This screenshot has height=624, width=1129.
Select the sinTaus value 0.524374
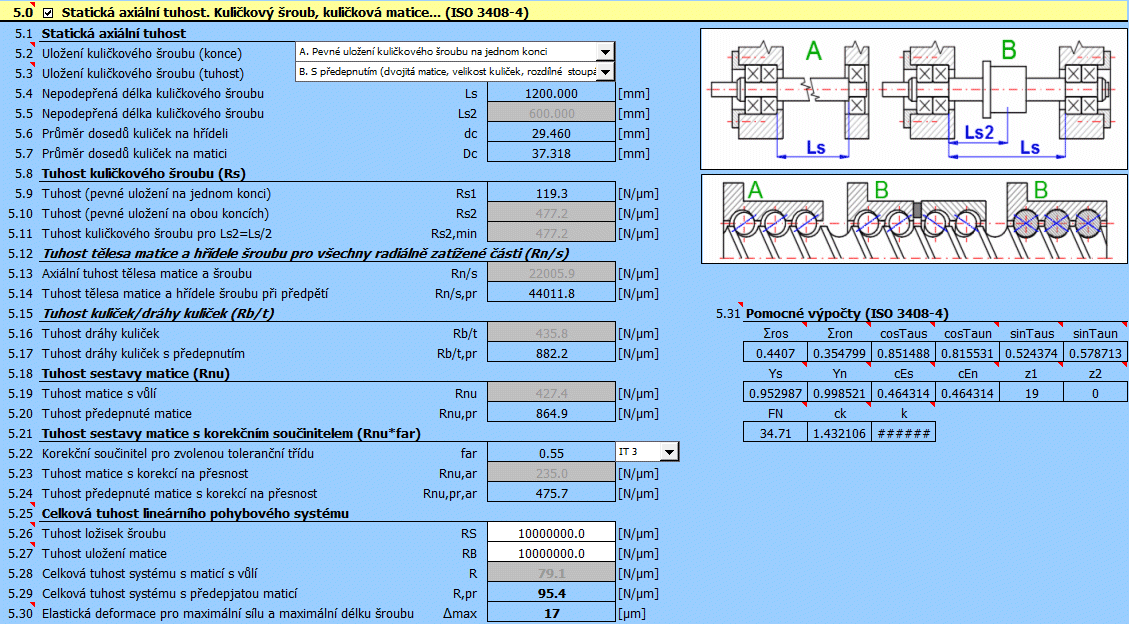pyautogui.click(x=1032, y=353)
